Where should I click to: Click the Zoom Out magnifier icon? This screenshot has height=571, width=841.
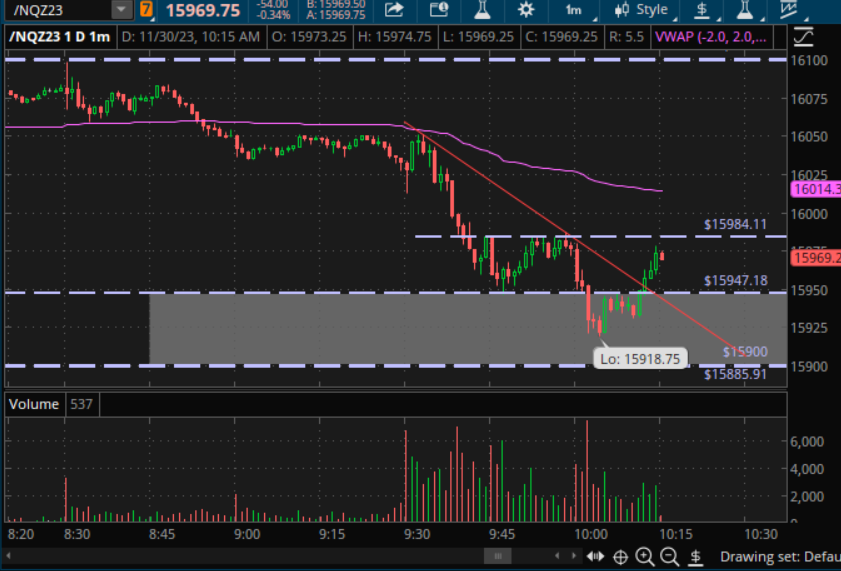[x=669, y=557]
